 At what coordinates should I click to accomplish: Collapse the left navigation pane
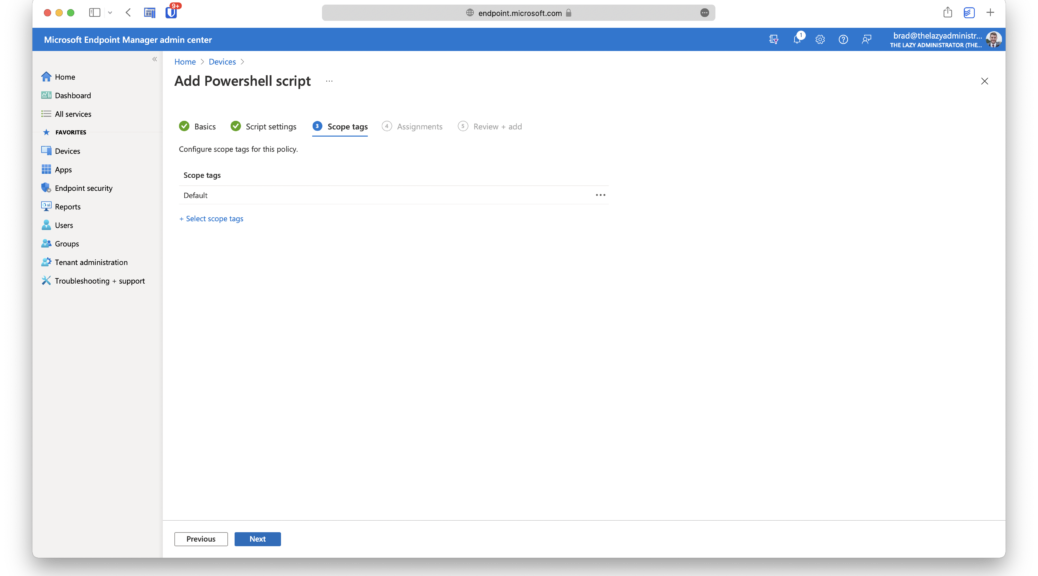154,60
